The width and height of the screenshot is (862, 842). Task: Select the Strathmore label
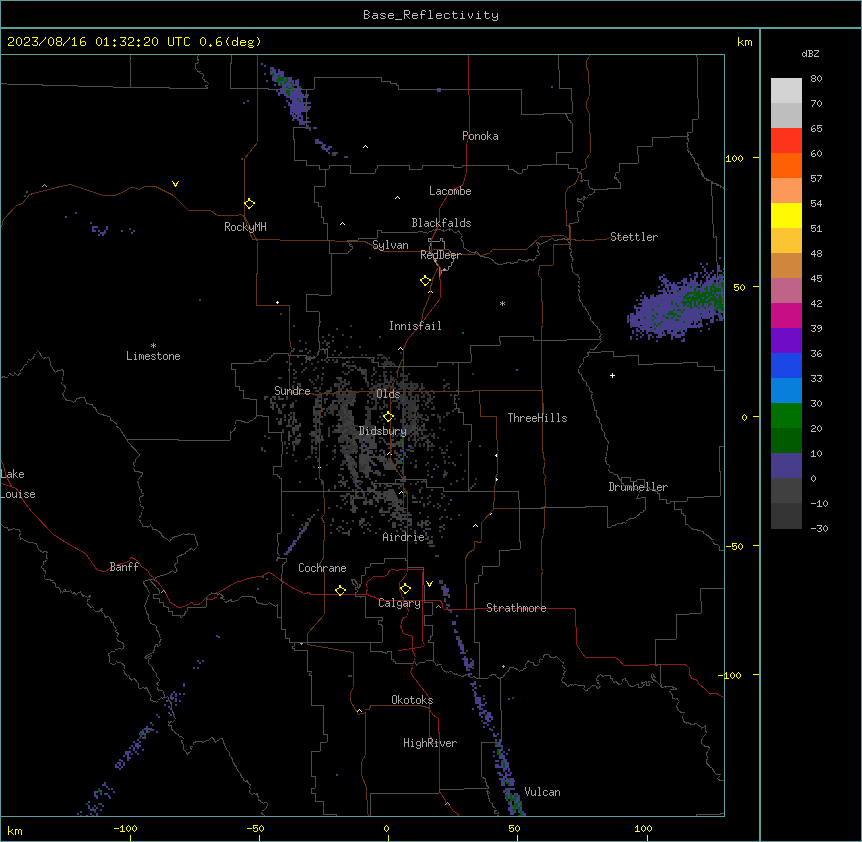[x=516, y=608]
